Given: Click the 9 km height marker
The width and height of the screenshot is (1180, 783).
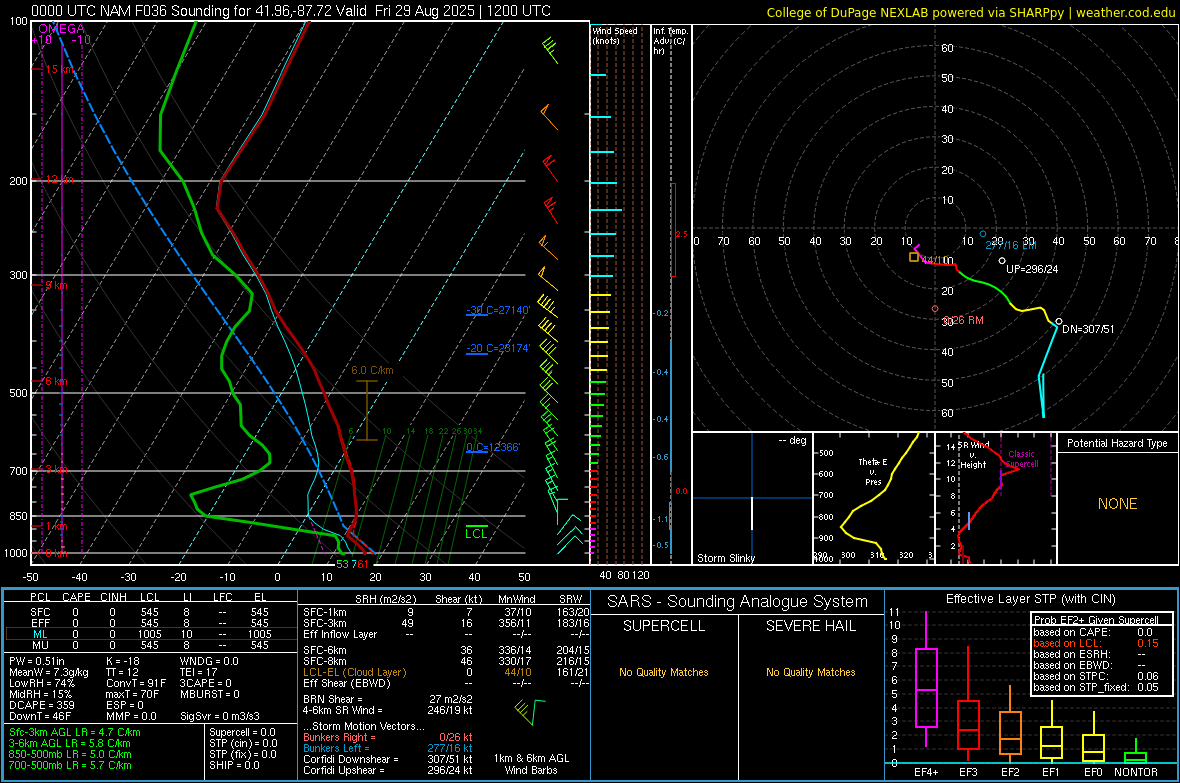Looking at the screenshot, I should click(x=56, y=285).
